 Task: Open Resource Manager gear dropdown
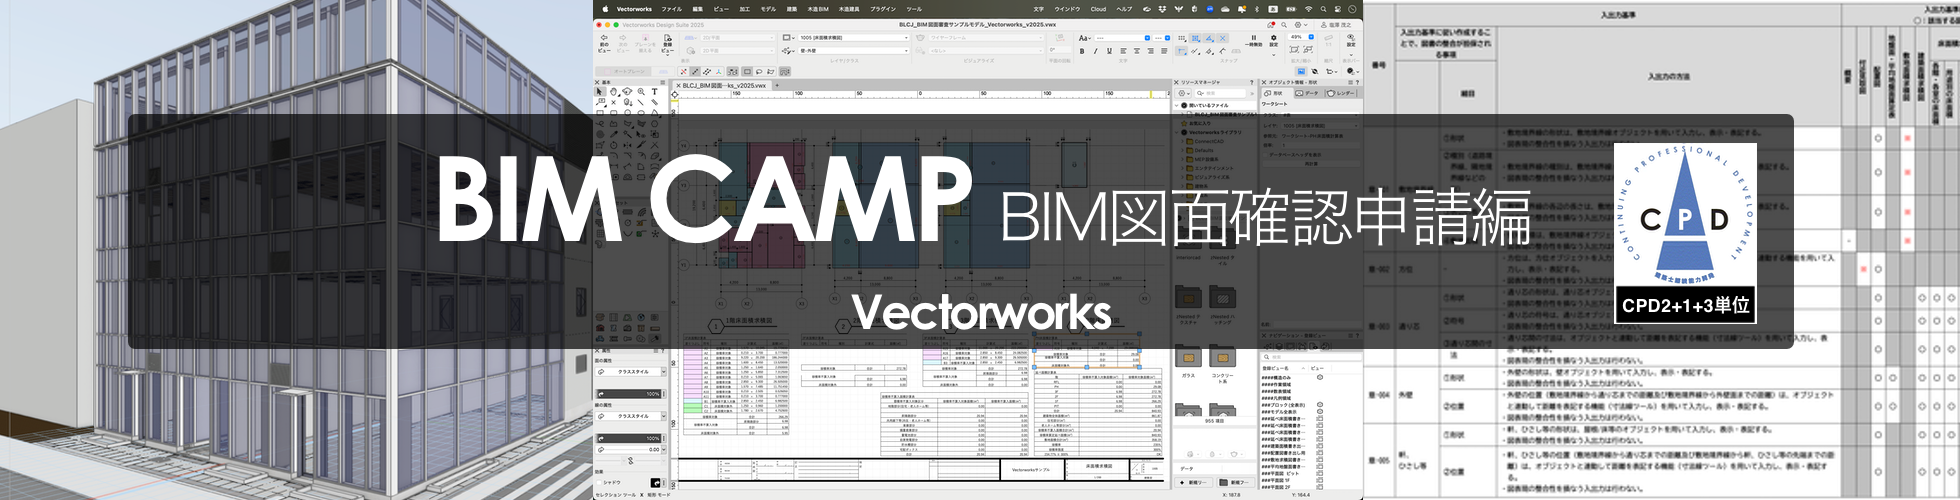[x=1183, y=93]
